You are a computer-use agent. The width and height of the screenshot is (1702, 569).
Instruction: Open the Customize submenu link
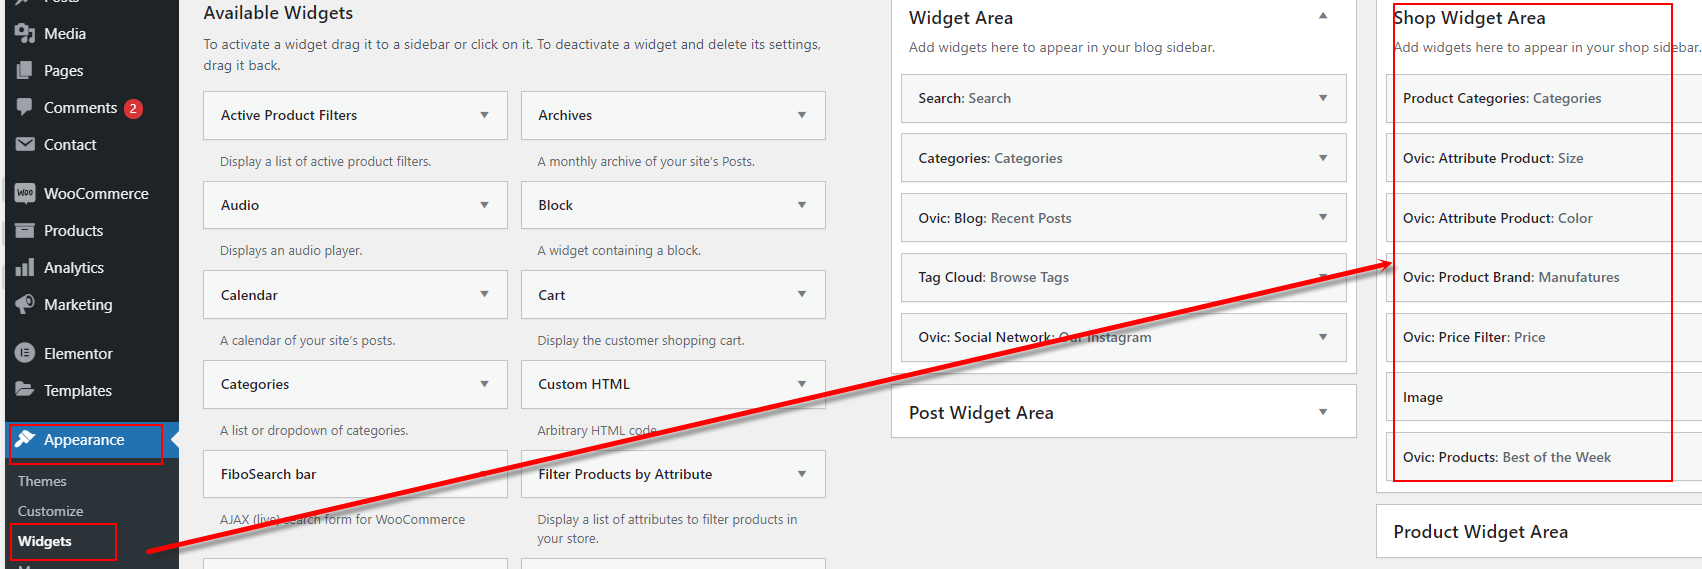[50, 511]
